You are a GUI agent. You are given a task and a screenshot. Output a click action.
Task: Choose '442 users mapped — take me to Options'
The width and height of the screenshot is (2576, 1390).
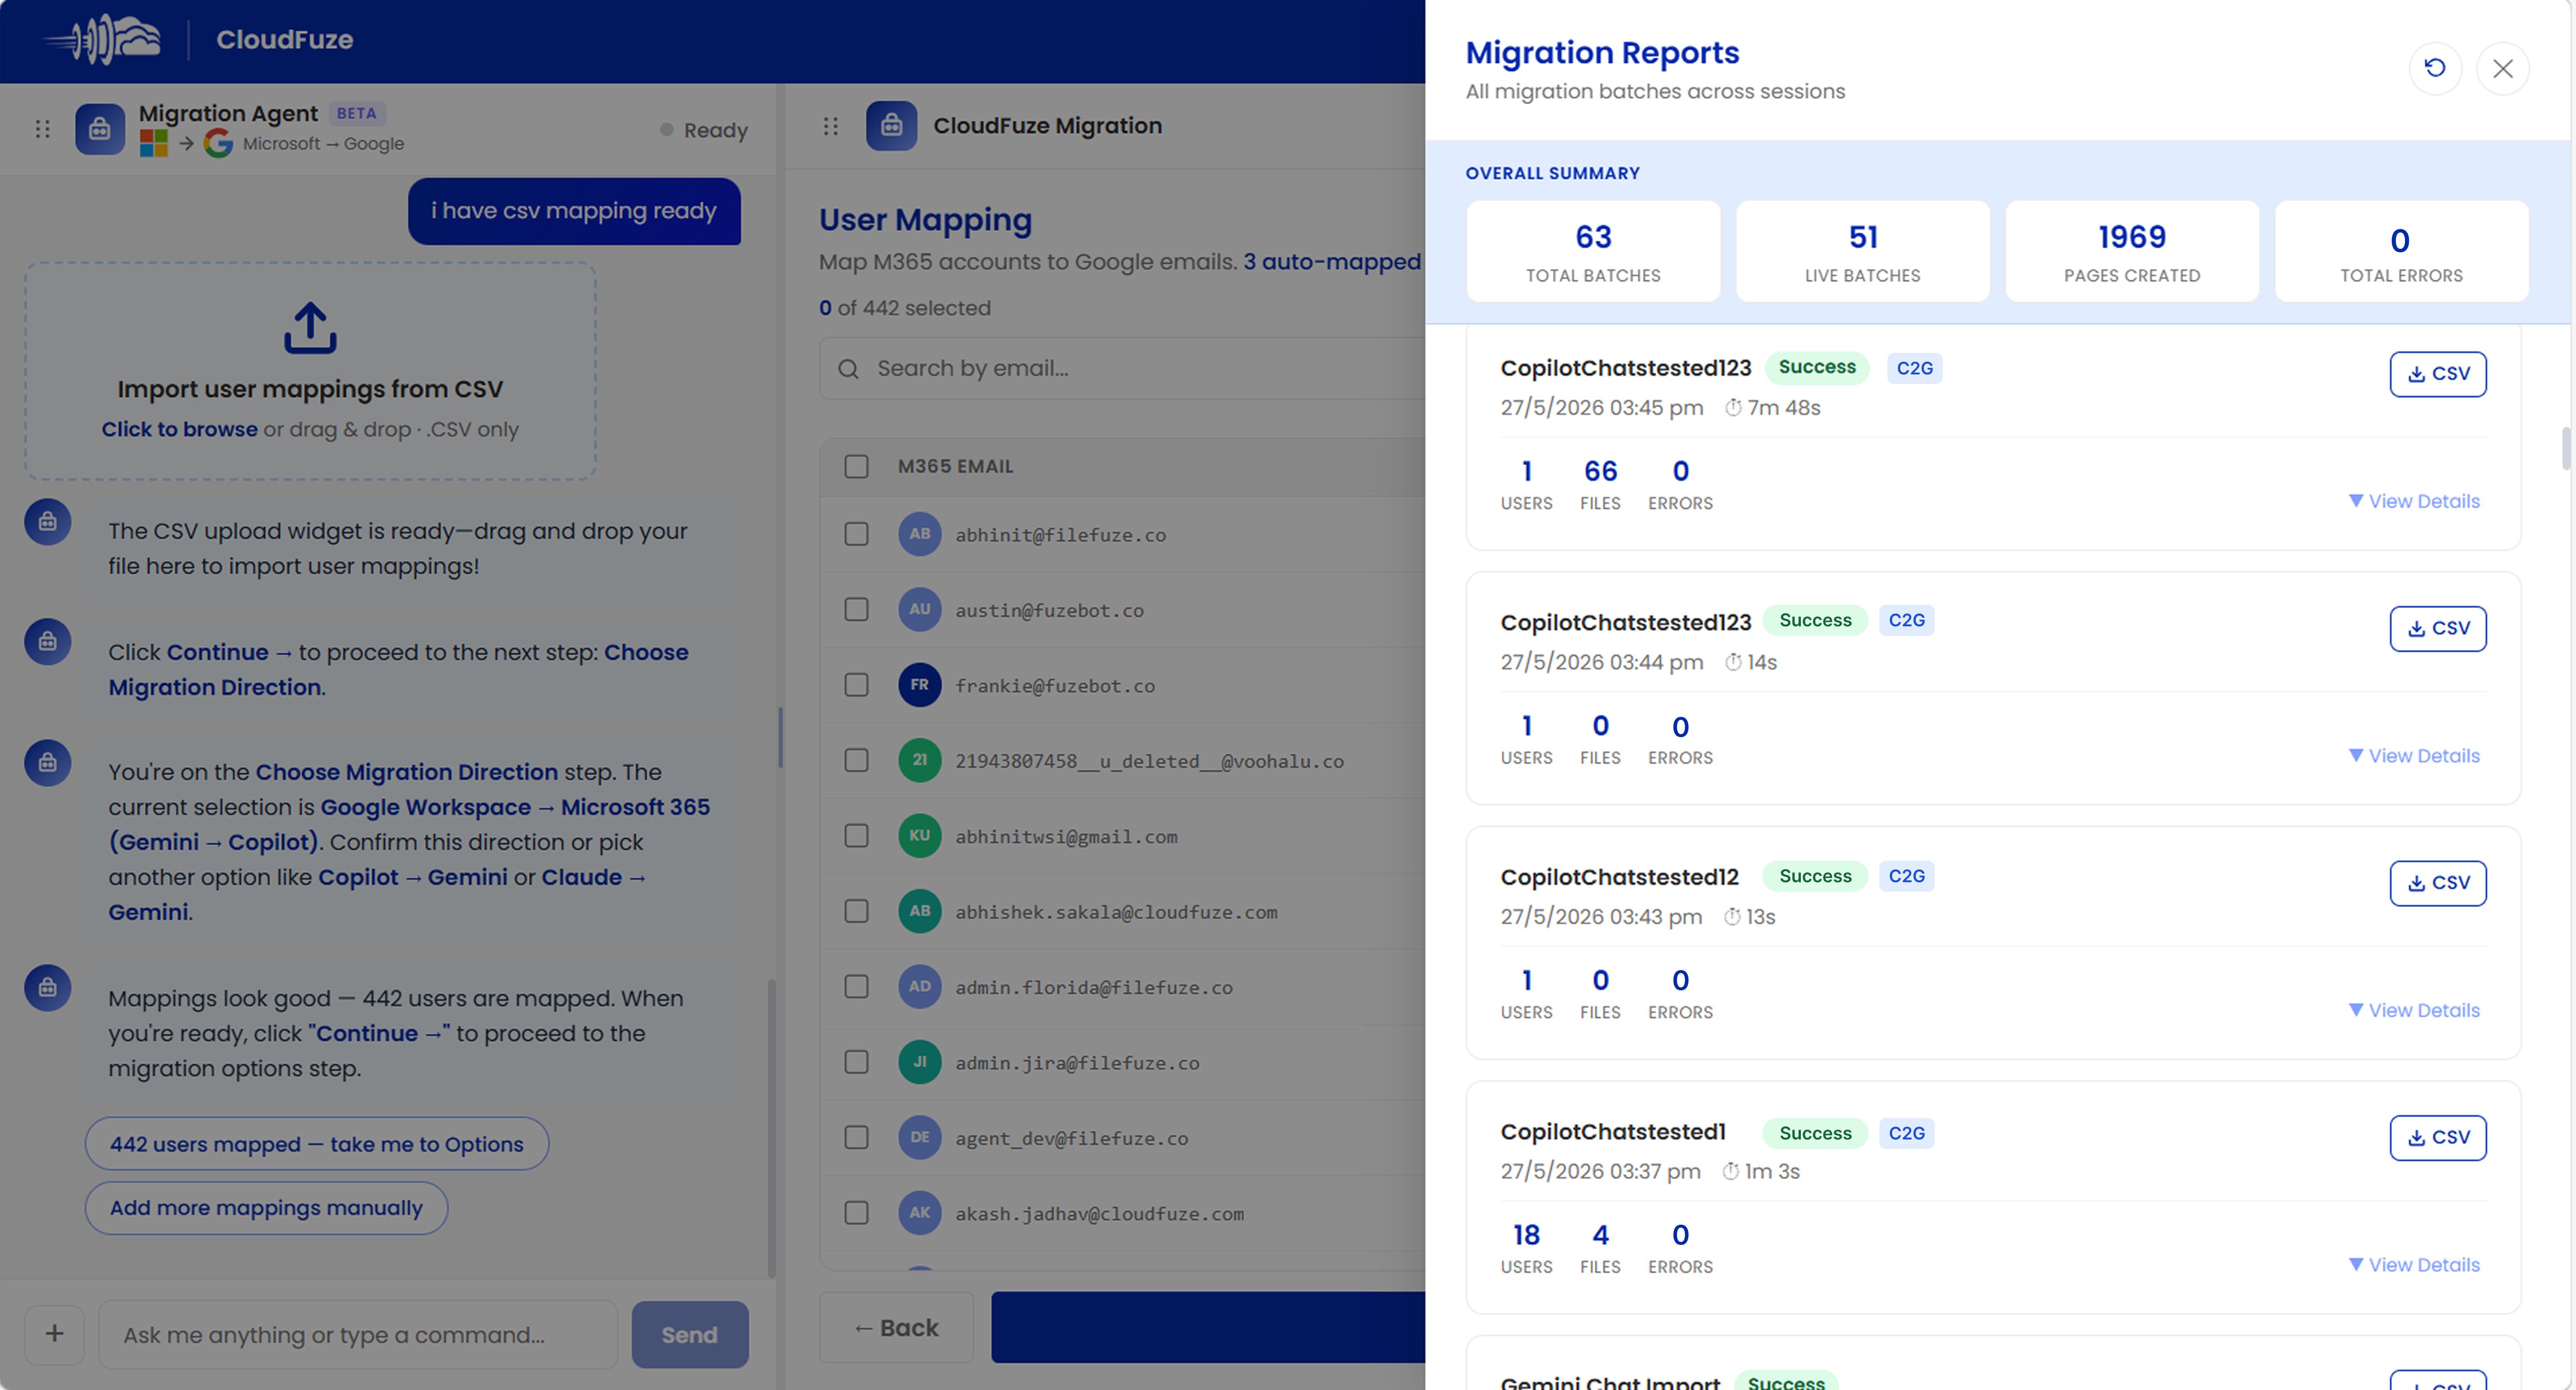click(x=316, y=1144)
